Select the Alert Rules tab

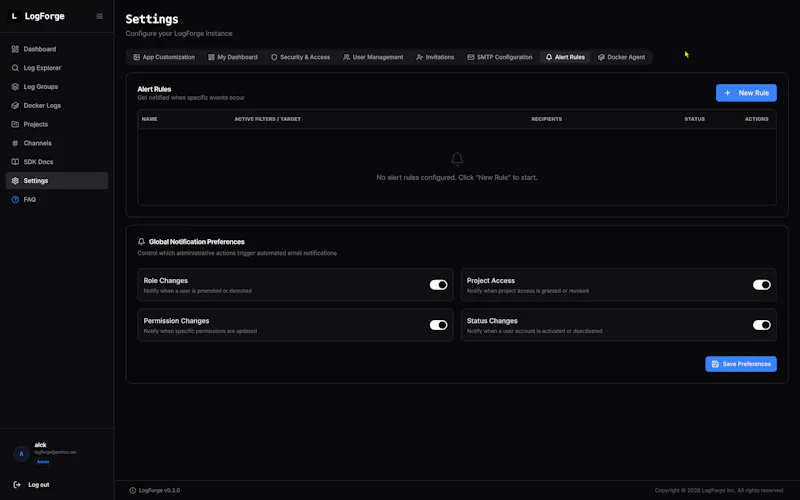565,57
